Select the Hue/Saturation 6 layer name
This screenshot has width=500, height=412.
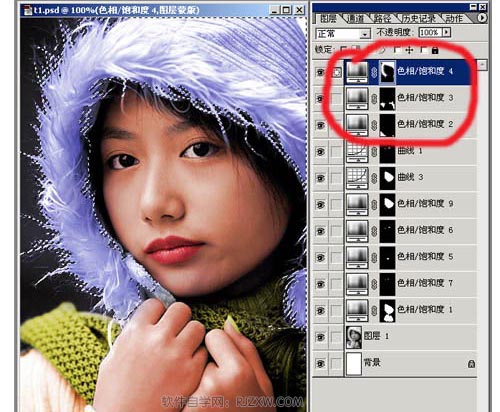425,230
